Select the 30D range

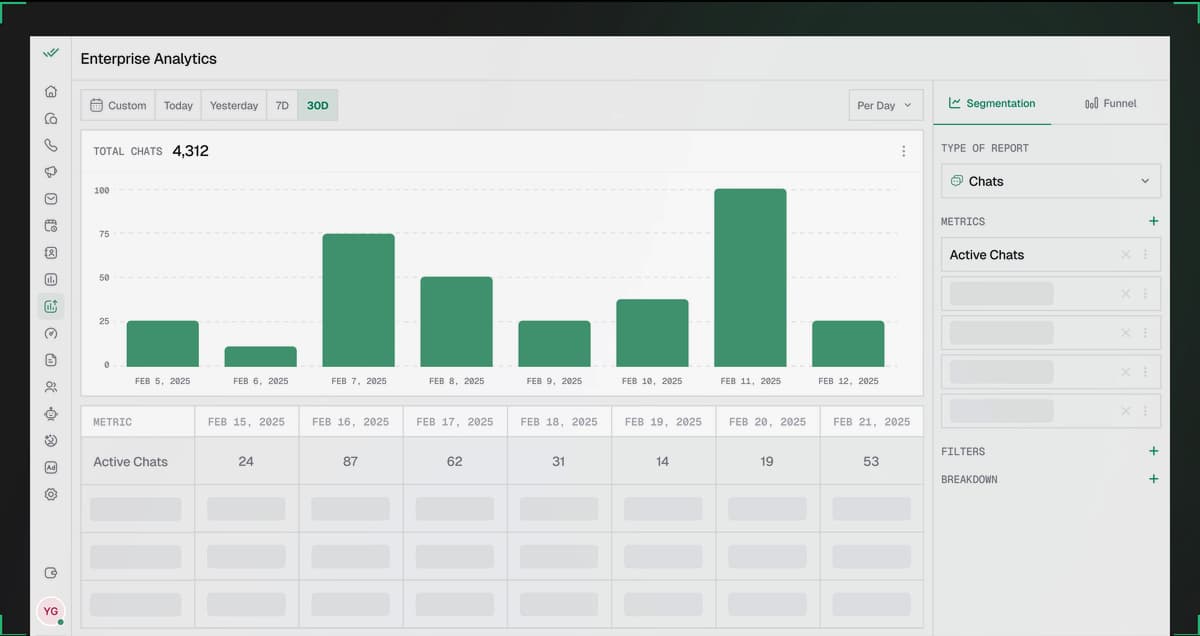(317, 105)
